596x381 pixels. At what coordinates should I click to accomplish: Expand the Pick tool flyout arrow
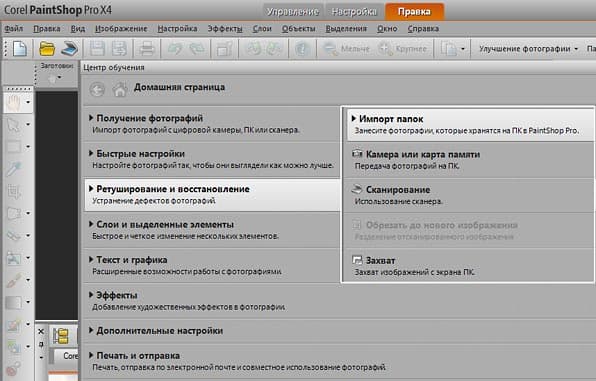pyautogui.click(x=28, y=124)
